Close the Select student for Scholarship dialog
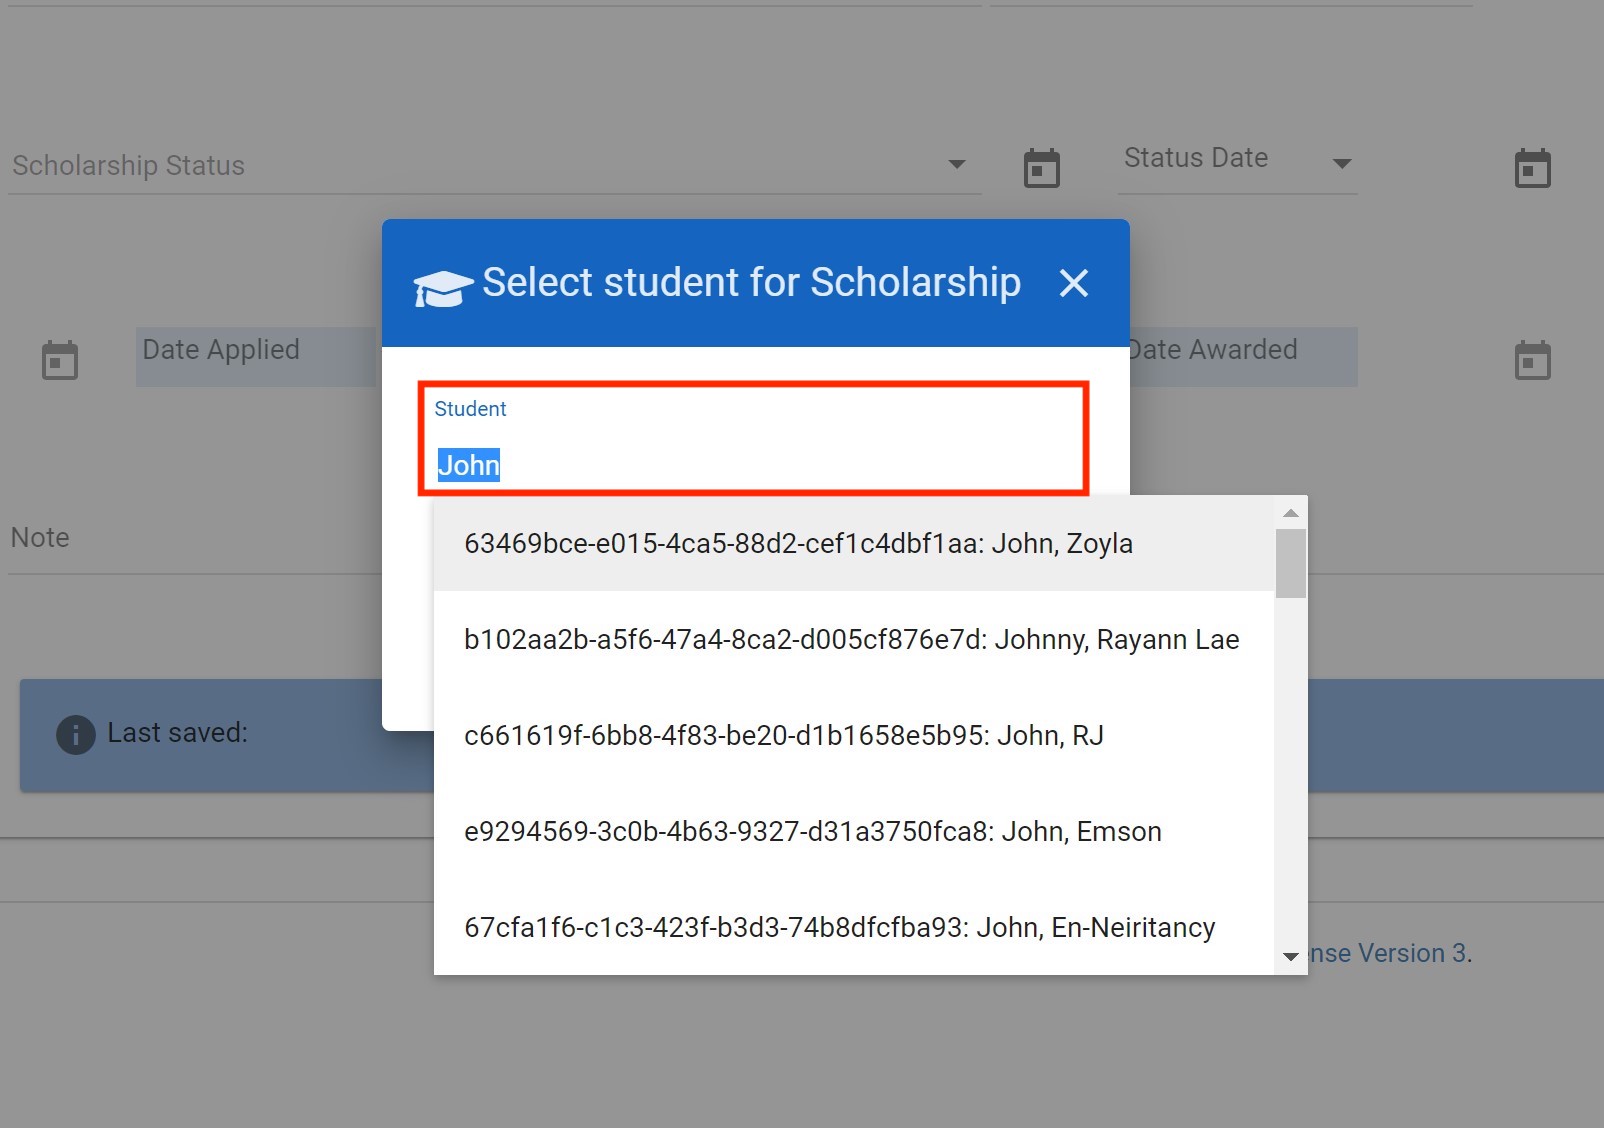This screenshot has height=1128, width=1604. point(1073,283)
